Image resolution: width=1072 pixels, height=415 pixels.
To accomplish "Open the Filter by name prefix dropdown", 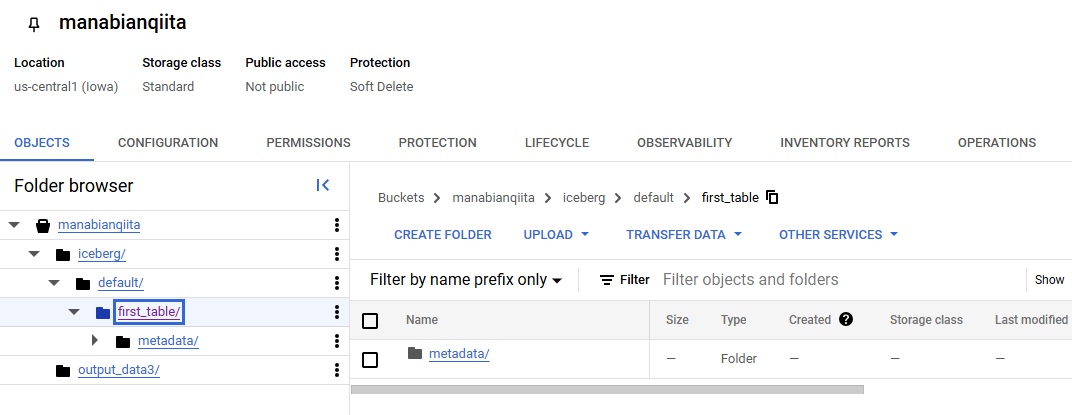I will click(x=466, y=280).
